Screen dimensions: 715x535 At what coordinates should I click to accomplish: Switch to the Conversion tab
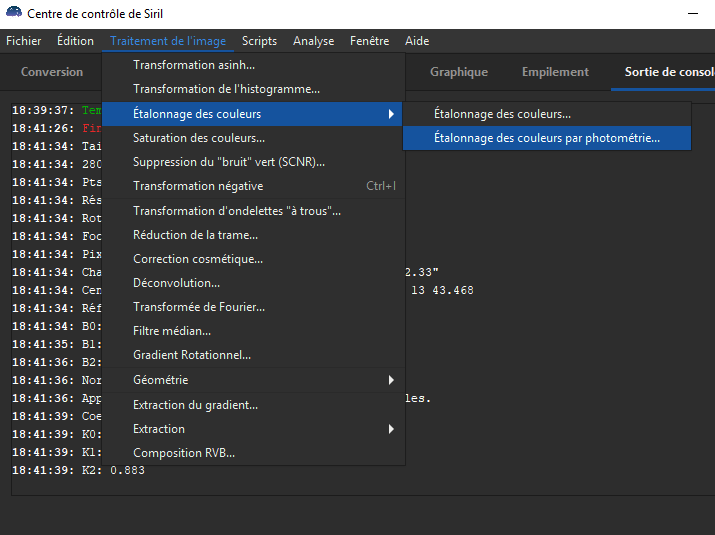pos(52,72)
